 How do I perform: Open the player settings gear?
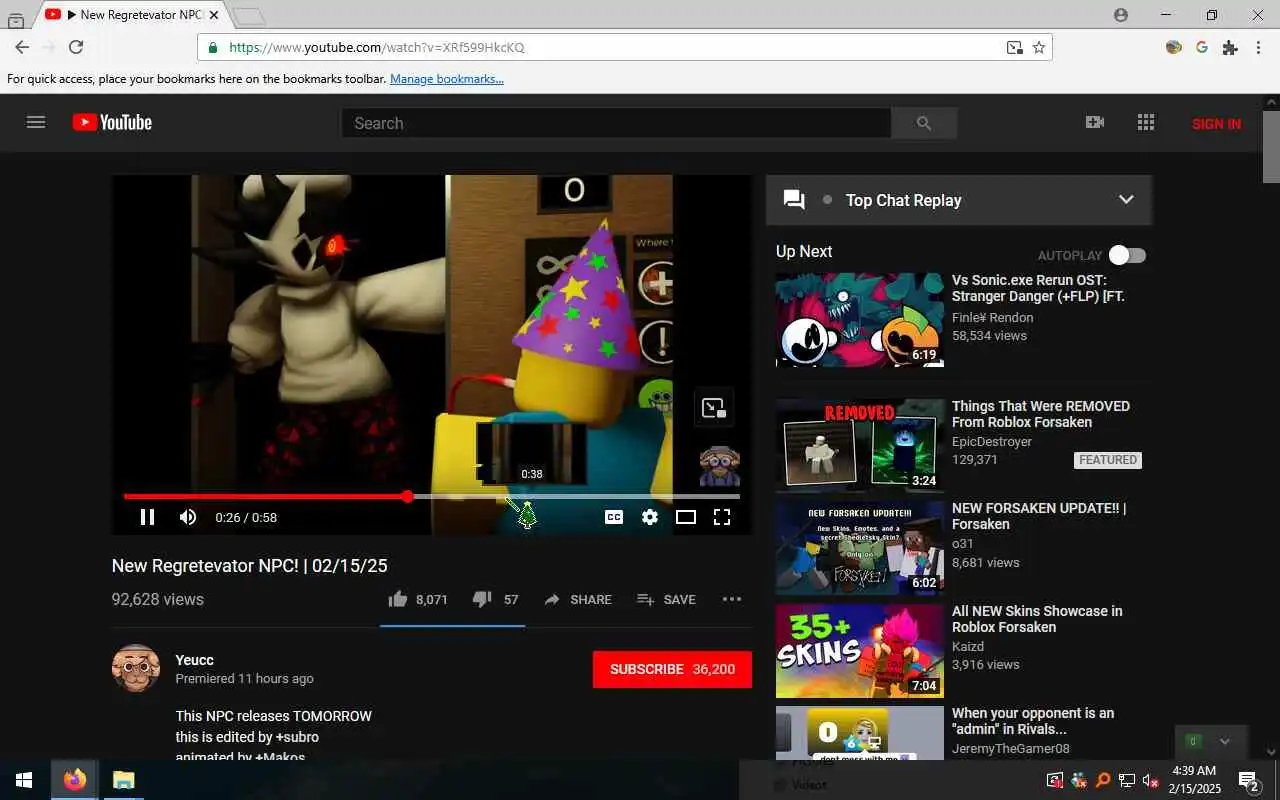click(x=650, y=517)
